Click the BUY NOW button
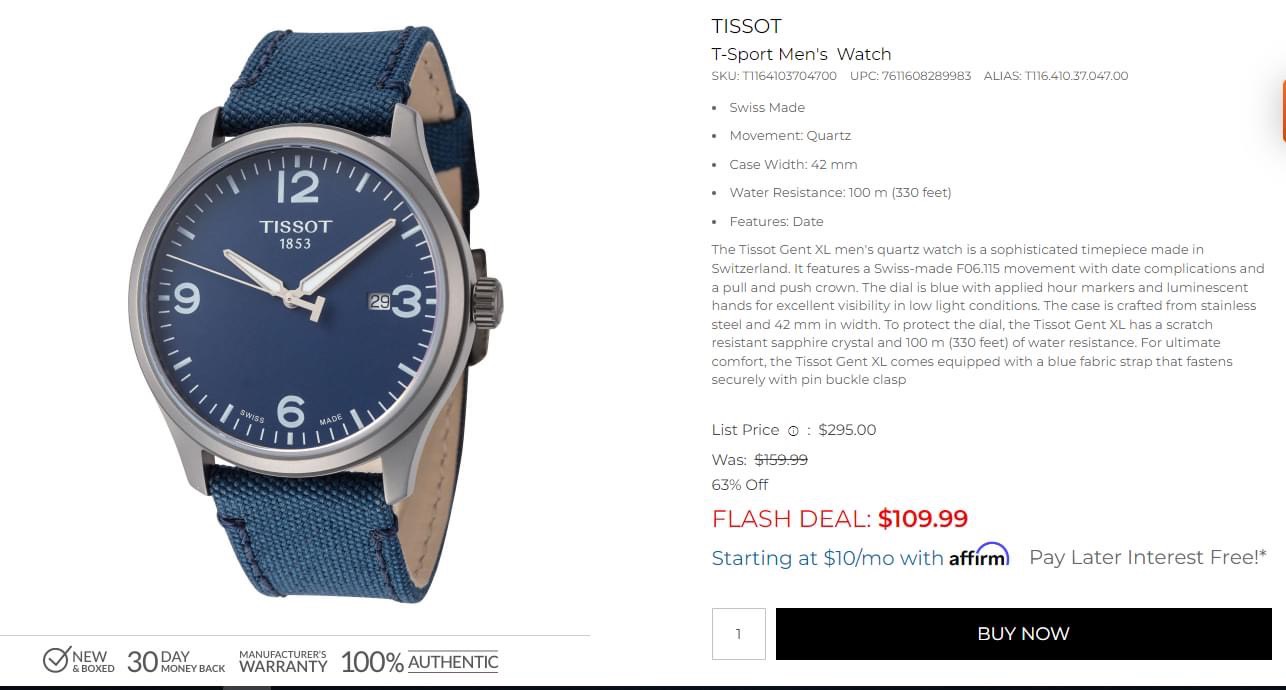The image size is (1286, 690). click(x=1023, y=633)
